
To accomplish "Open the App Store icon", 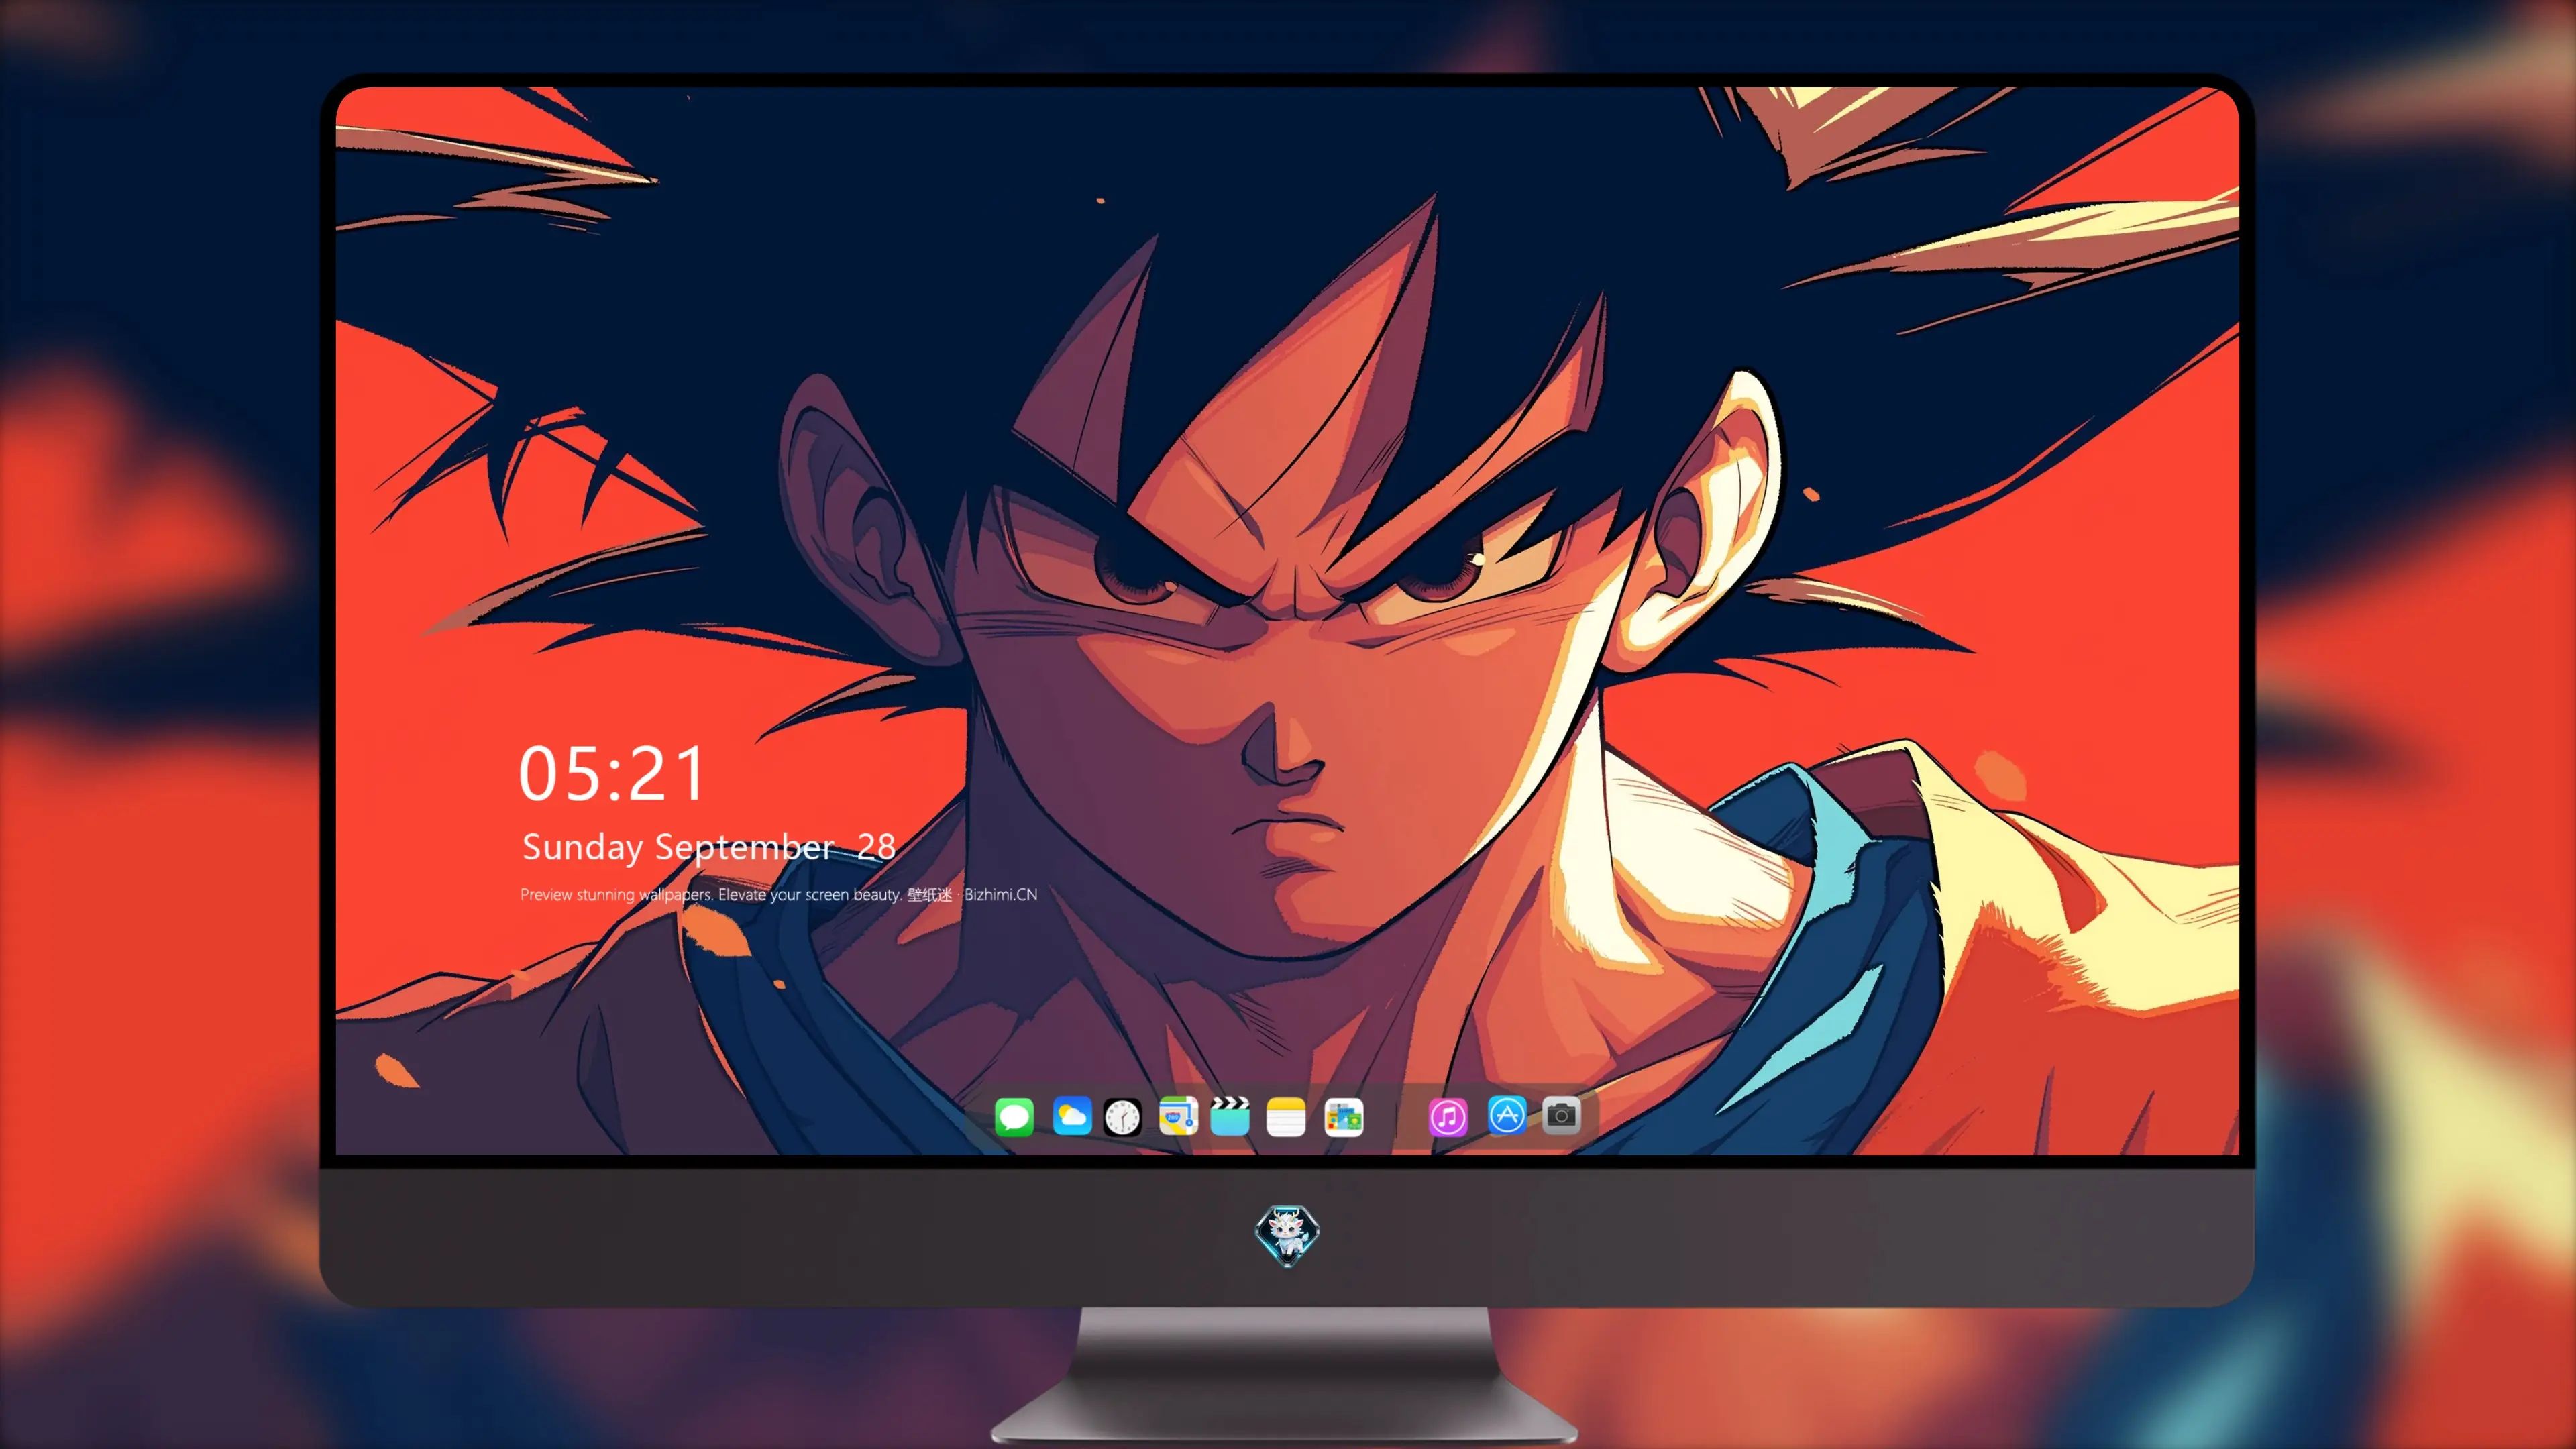I will (1506, 1116).
